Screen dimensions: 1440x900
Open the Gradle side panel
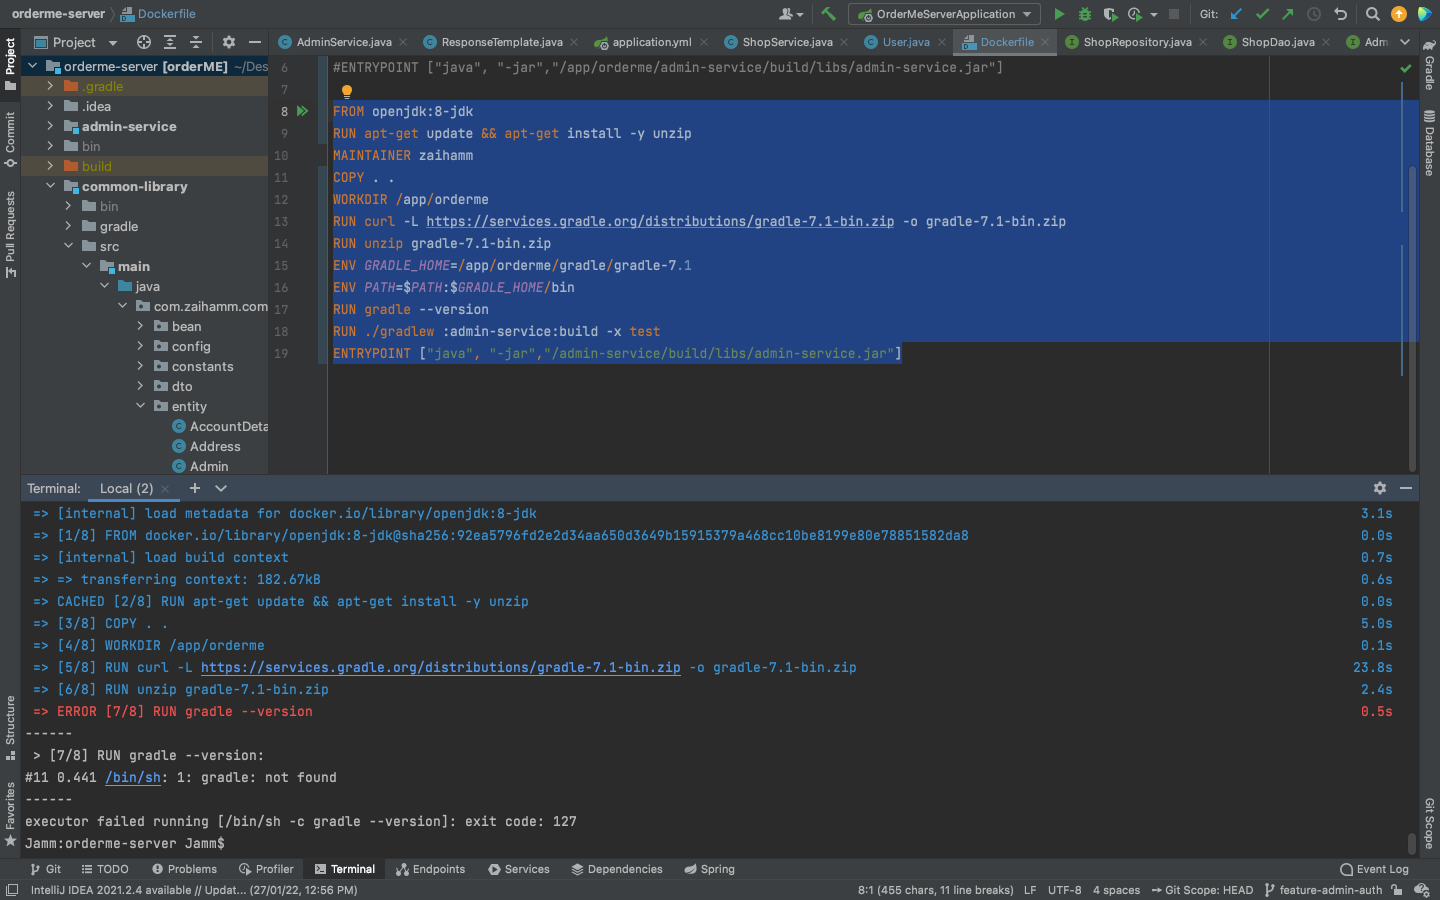coord(1429,66)
